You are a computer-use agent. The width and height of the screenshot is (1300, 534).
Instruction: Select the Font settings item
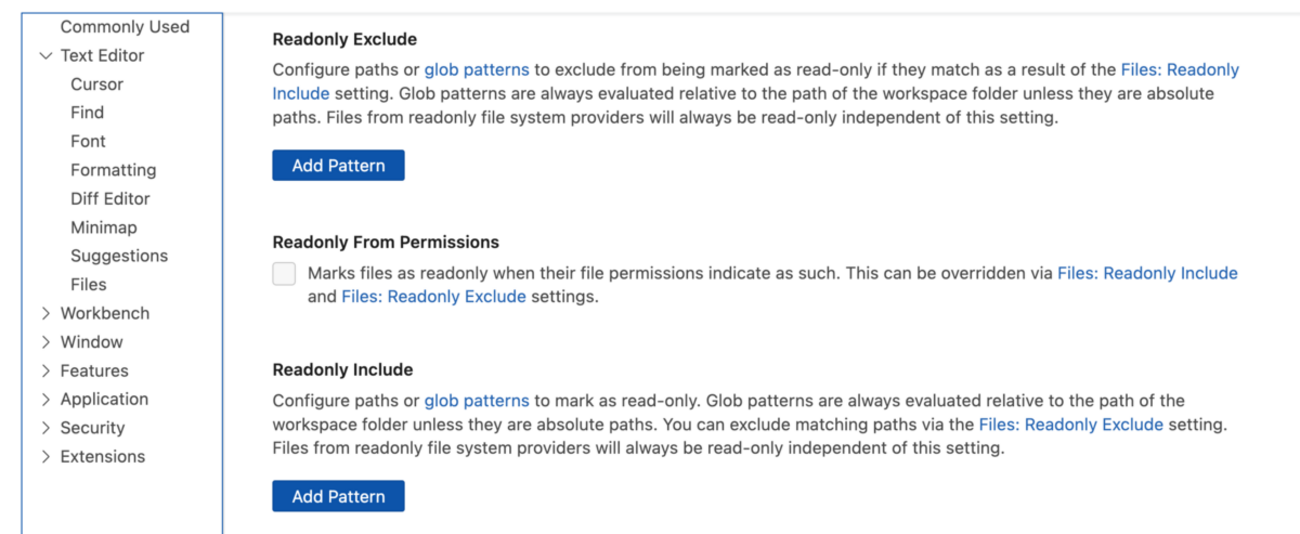pos(88,141)
